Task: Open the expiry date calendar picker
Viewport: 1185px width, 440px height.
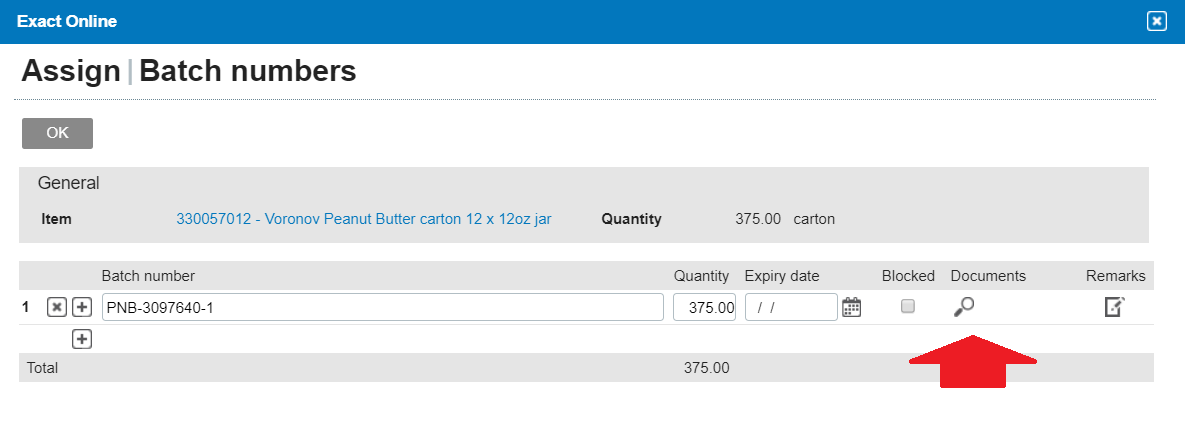Action: [x=851, y=308]
